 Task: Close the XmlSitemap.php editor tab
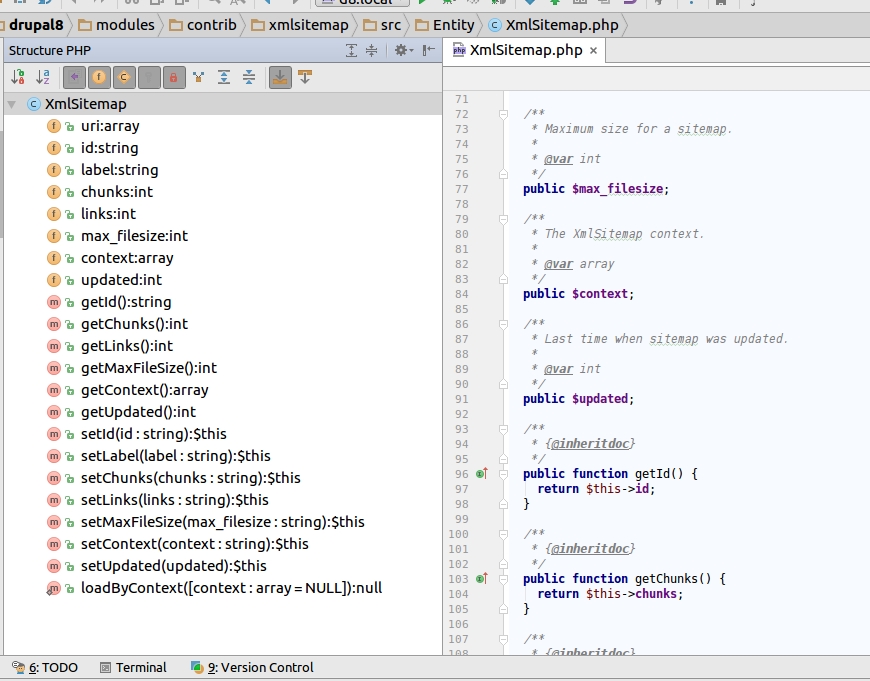point(594,51)
